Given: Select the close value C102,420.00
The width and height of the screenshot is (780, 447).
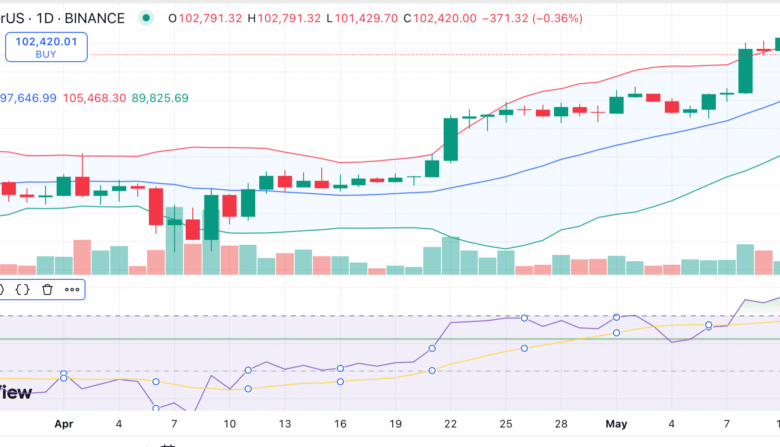Looking at the screenshot, I should pos(440,18).
